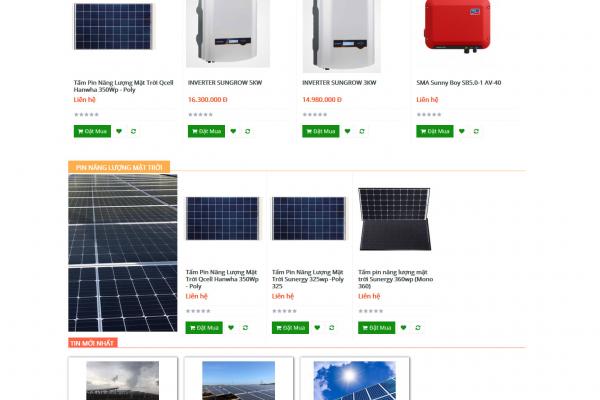Open Tấm Pin Sunergy 325wp Poly title link

pyautogui.click(x=307, y=278)
